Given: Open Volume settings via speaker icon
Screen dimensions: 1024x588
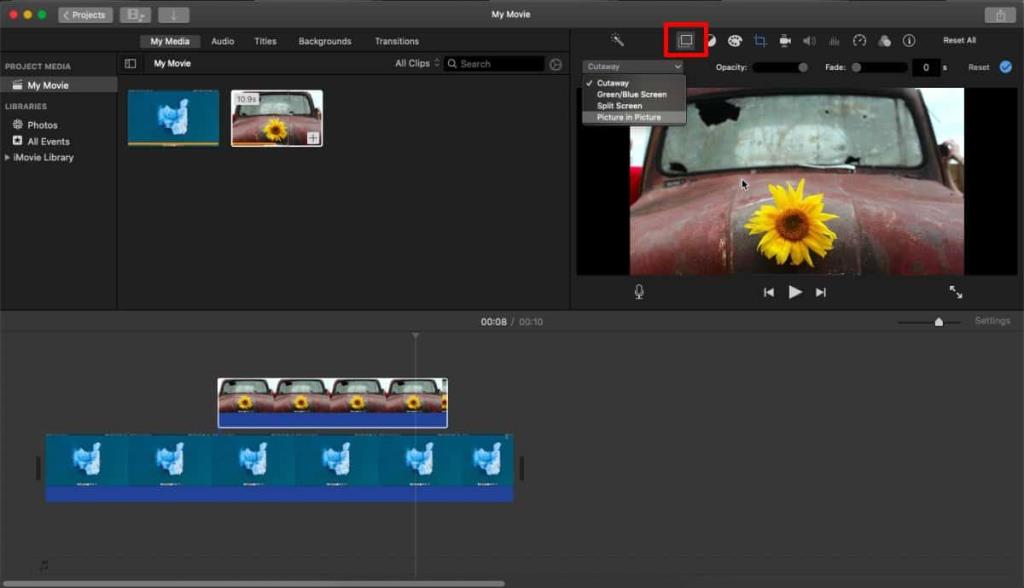Looking at the screenshot, I should coord(808,40).
